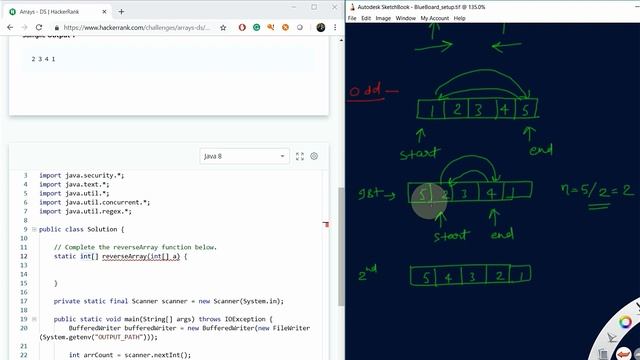
Task: Click line "import java.util.concurrent.*;"
Action: point(95,202)
